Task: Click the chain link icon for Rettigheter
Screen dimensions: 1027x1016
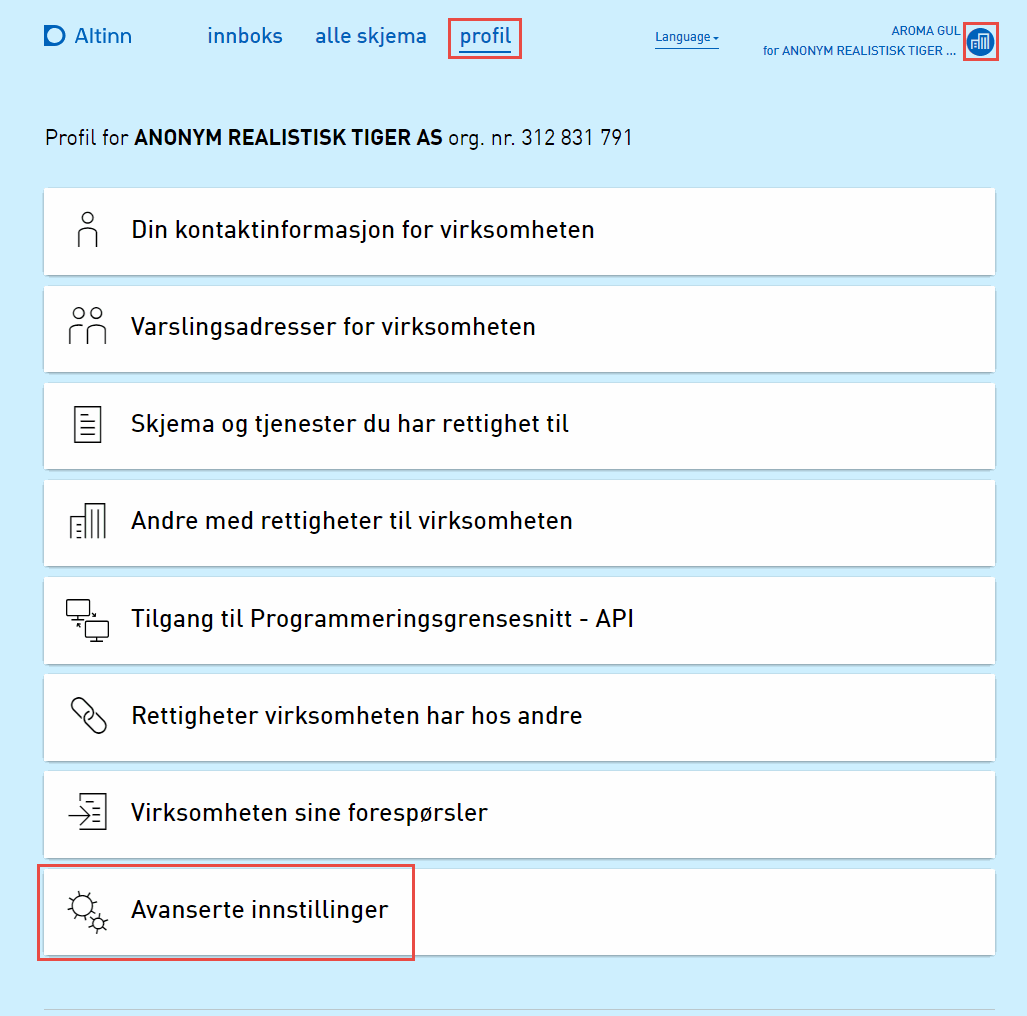Action: 88,716
